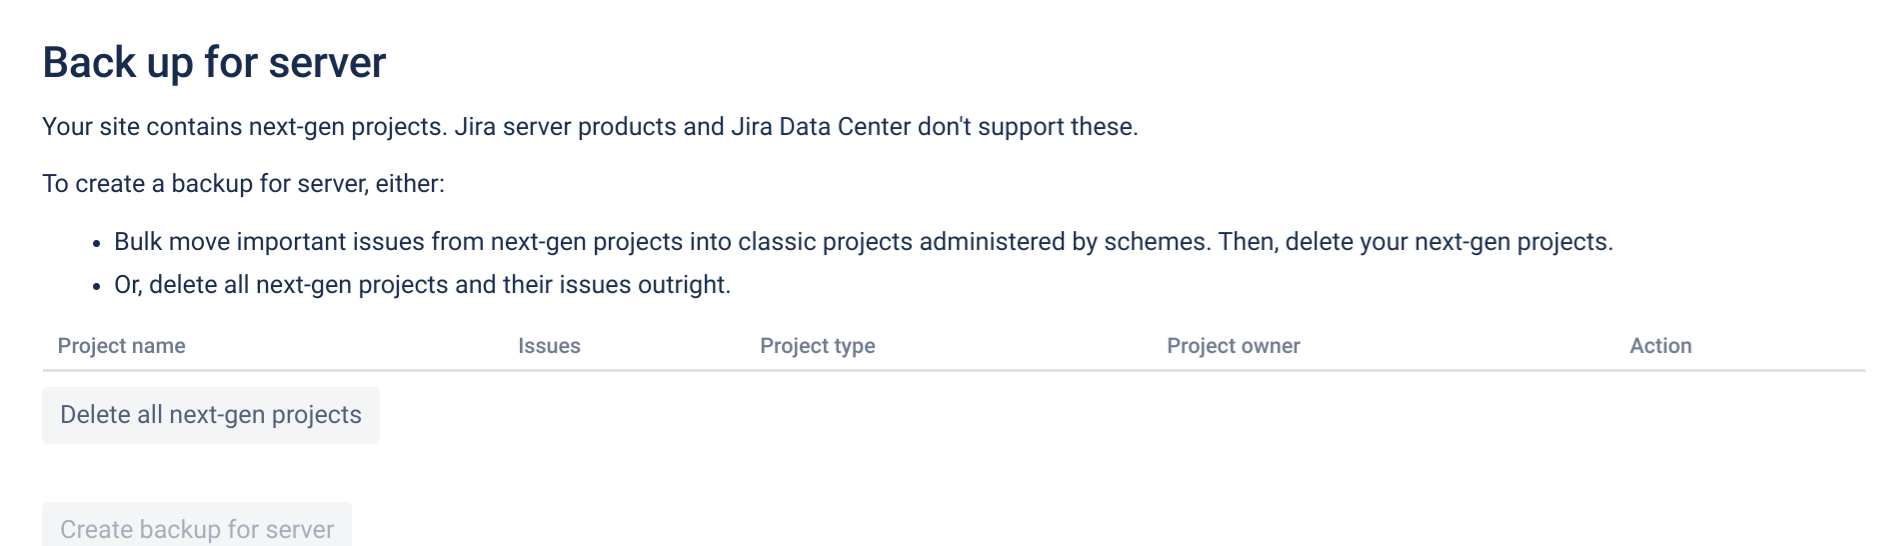Viewport: 1894px width, 546px height.
Task: Sort by the Project name column header
Action: click(121, 346)
